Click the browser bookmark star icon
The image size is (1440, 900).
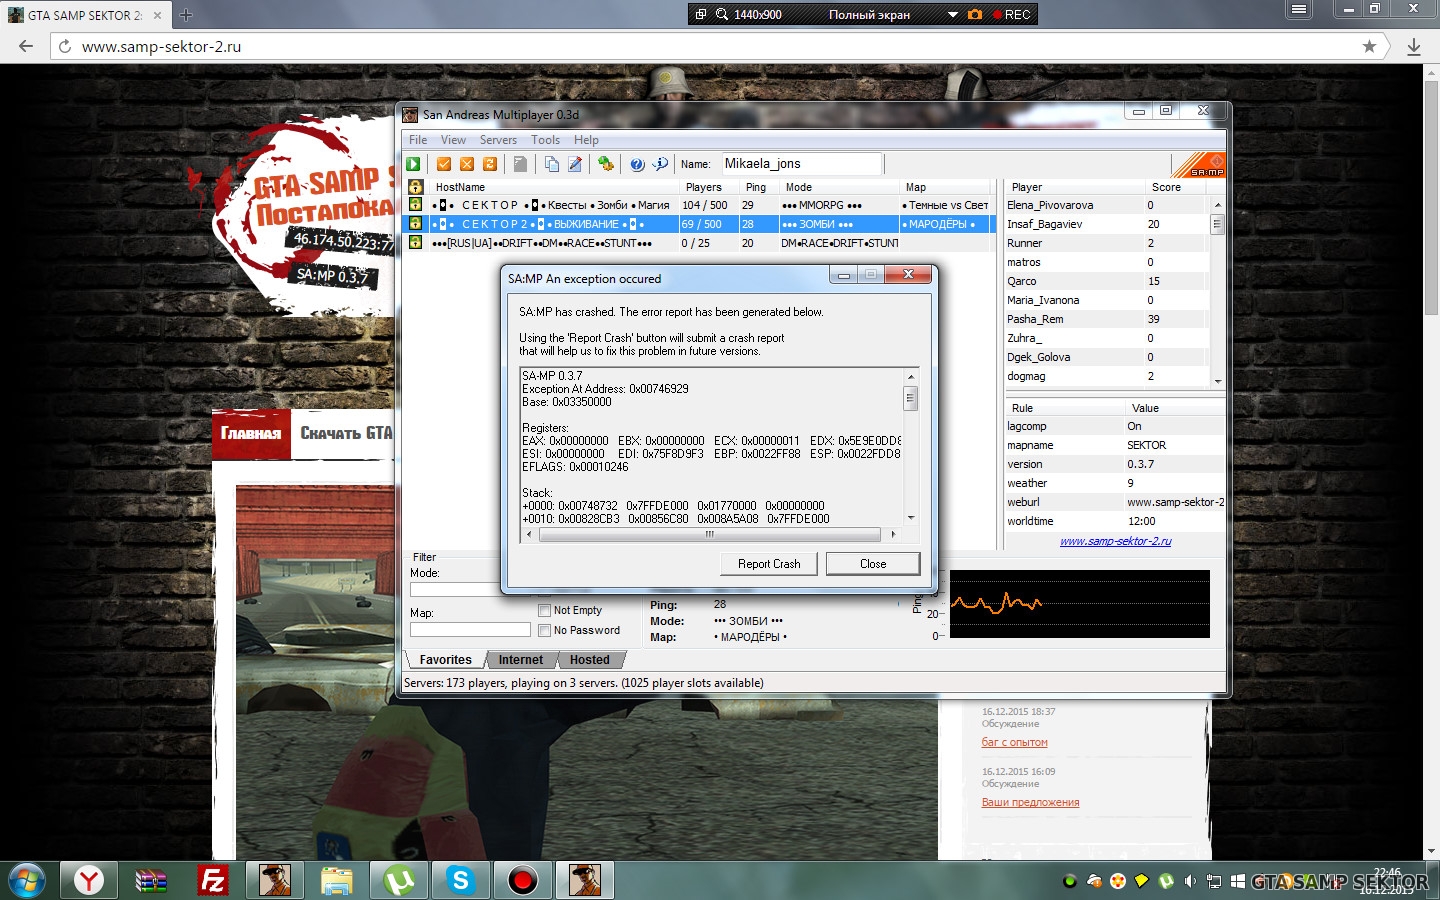1369,46
